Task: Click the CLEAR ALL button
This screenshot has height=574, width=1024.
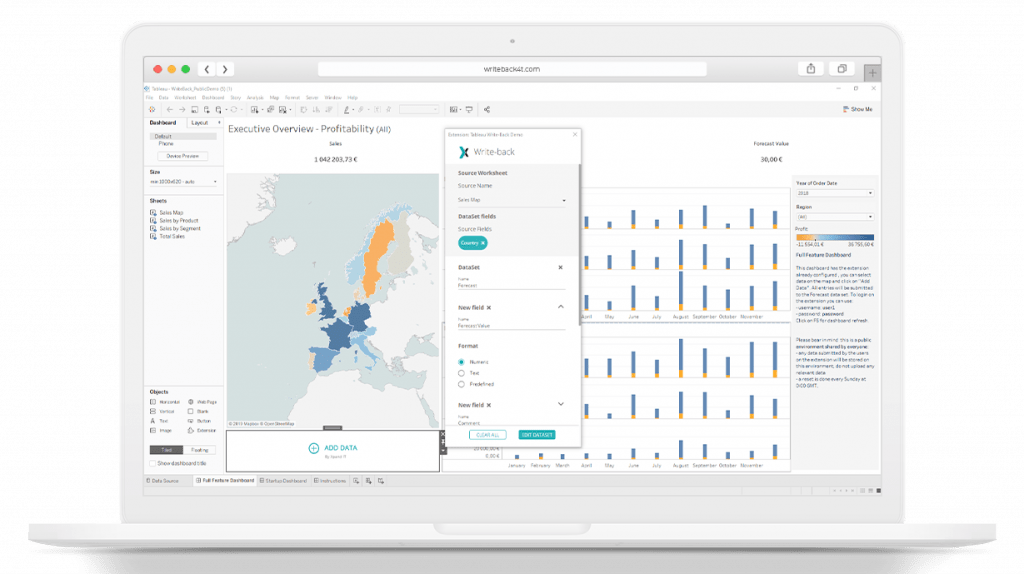Action: tap(488, 435)
